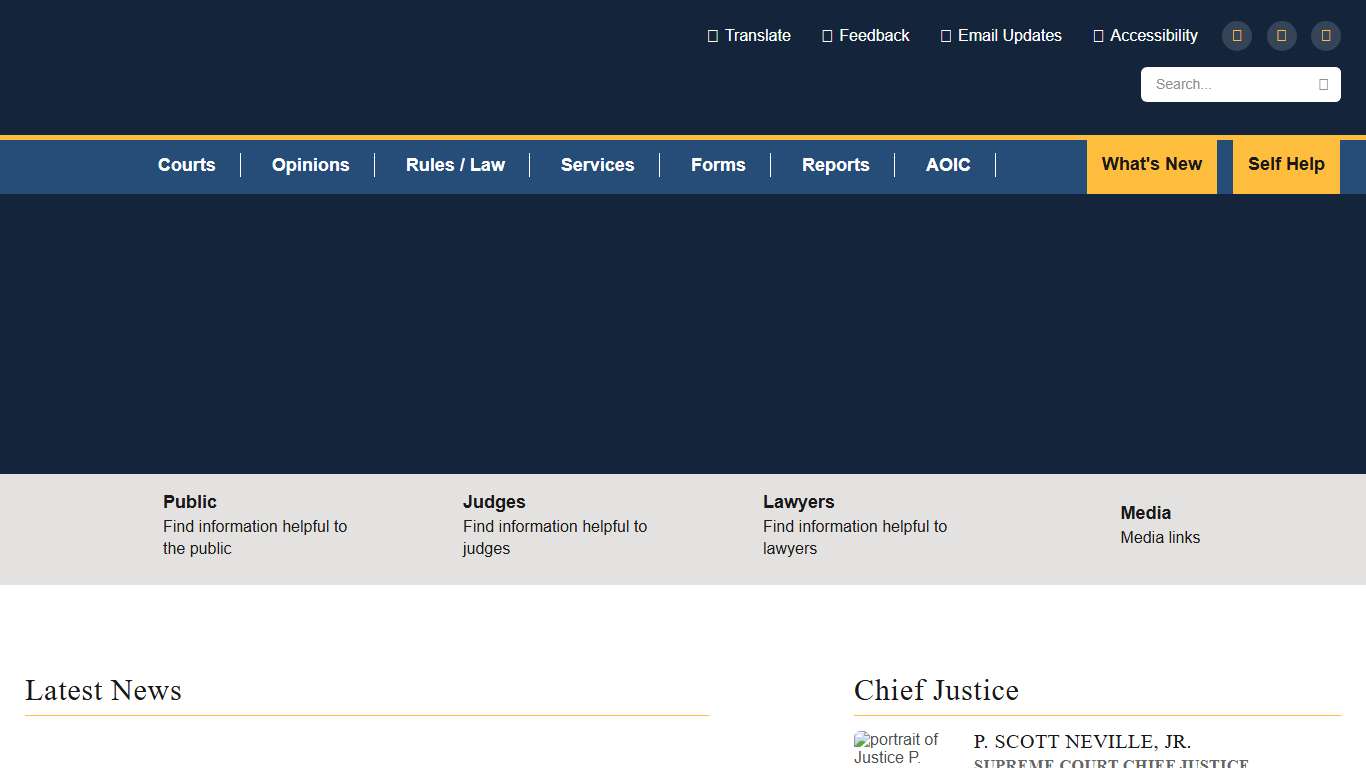Click the Self Help button
1366x768 pixels.
(x=1286, y=165)
